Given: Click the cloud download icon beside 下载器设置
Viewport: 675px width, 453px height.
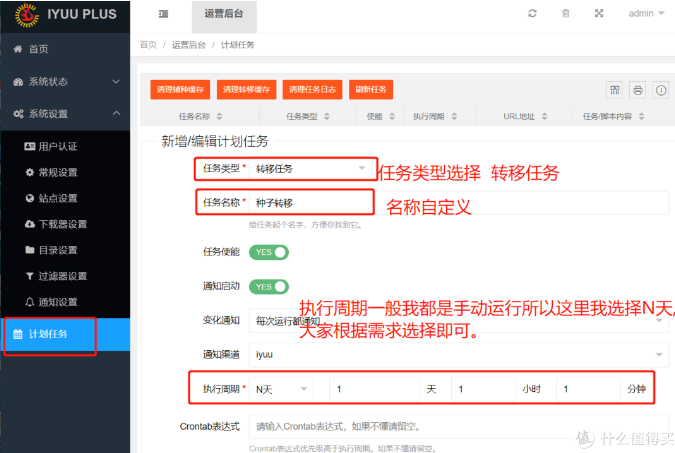Looking at the screenshot, I should click(30, 224).
